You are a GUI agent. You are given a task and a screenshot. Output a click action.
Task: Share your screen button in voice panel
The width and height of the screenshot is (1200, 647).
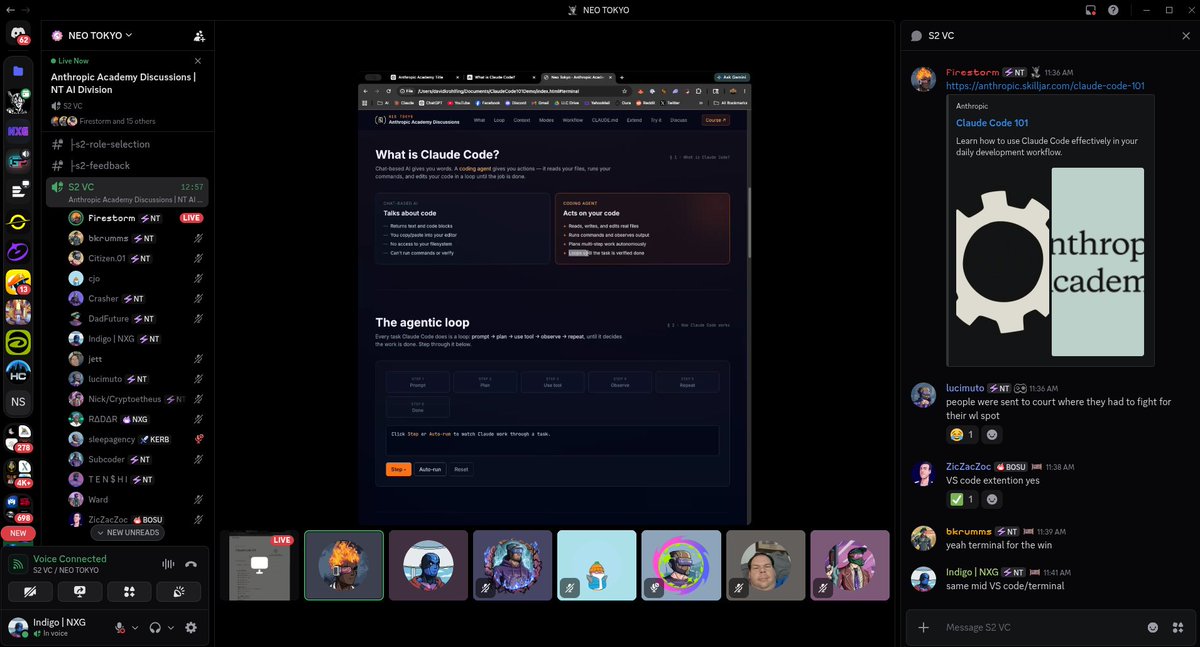tap(79, 592)
